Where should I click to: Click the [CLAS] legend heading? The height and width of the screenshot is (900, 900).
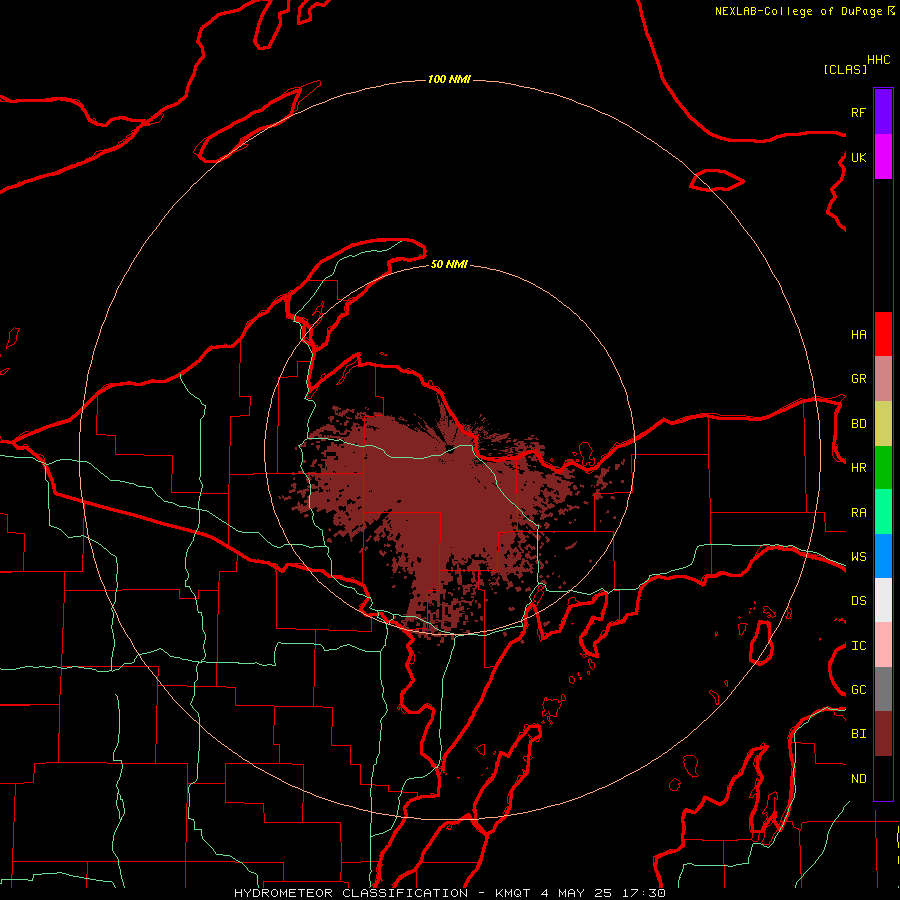[845, 69]
